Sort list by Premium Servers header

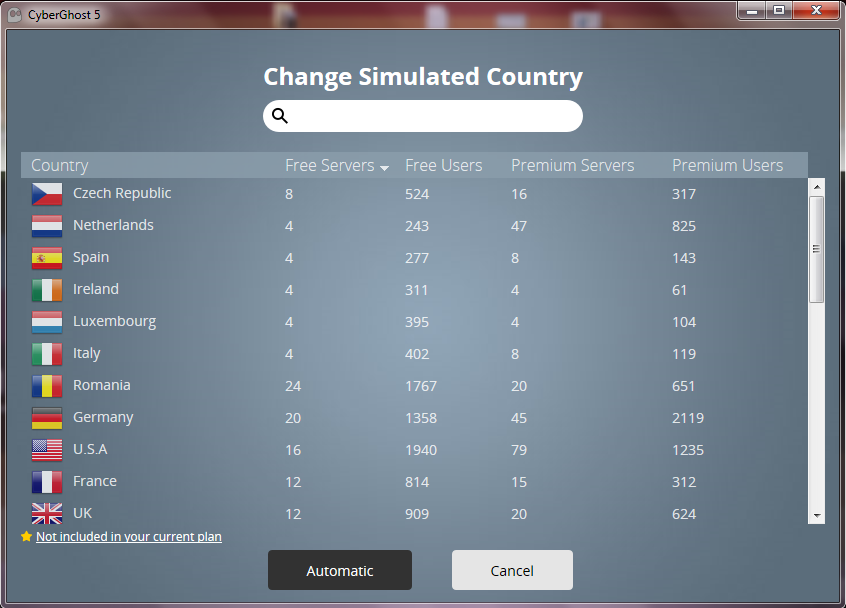pos(572,165)
